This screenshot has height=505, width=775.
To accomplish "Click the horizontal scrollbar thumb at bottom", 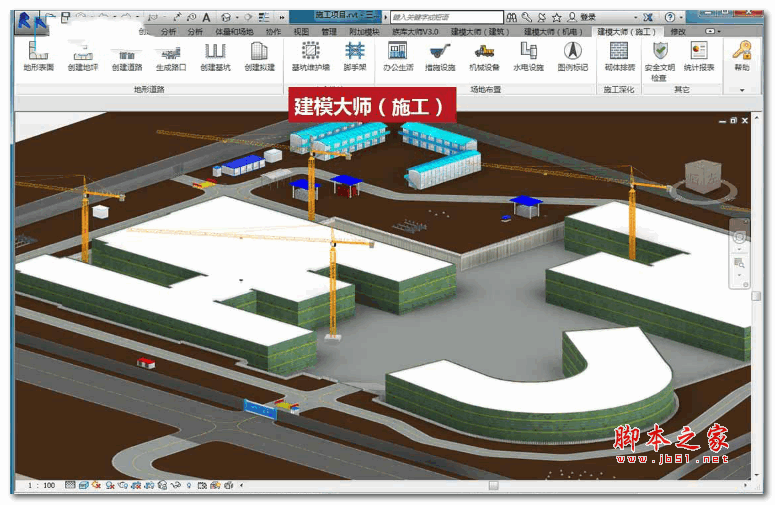I will pos(493,486).
